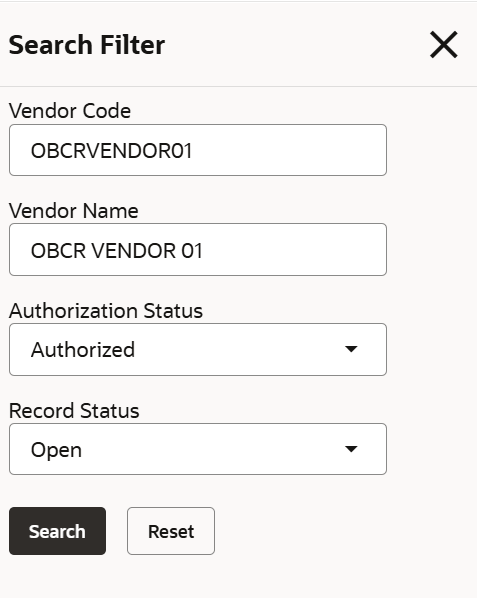The image size is (477, 598).
Task: Close the Search Filter panel
Action: pos(443,45)
